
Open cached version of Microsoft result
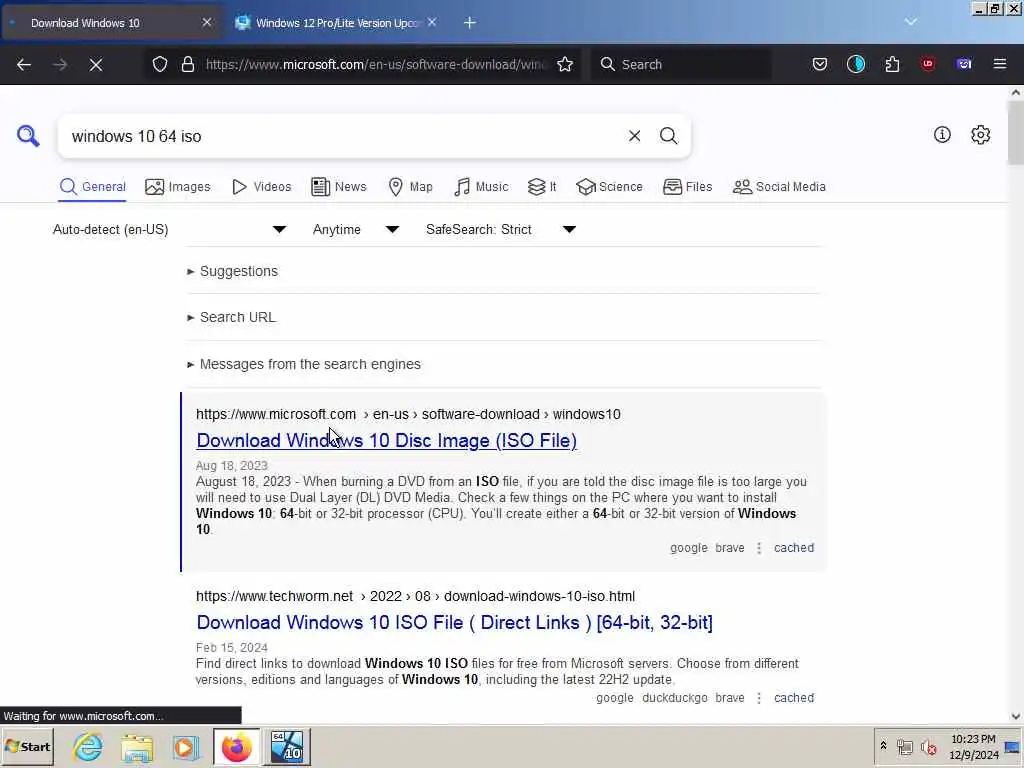[x=794, y=548]
